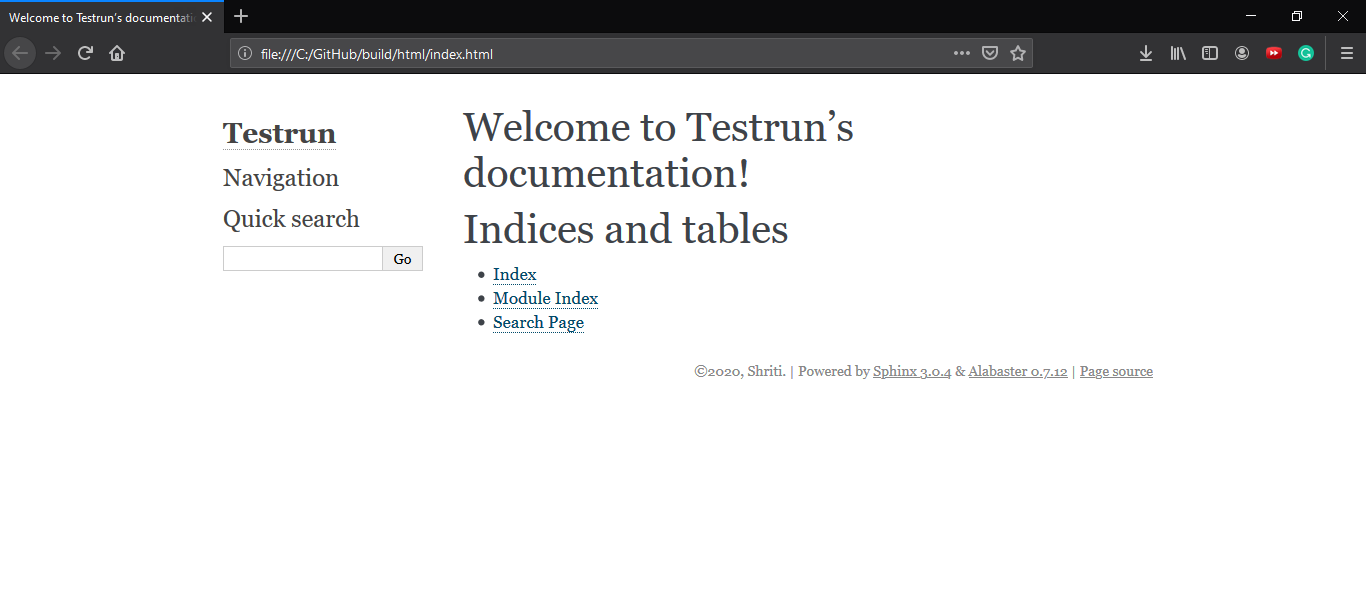
Task: Open the Module Index link
Action: pyautogui.click(x=545, y=299)
